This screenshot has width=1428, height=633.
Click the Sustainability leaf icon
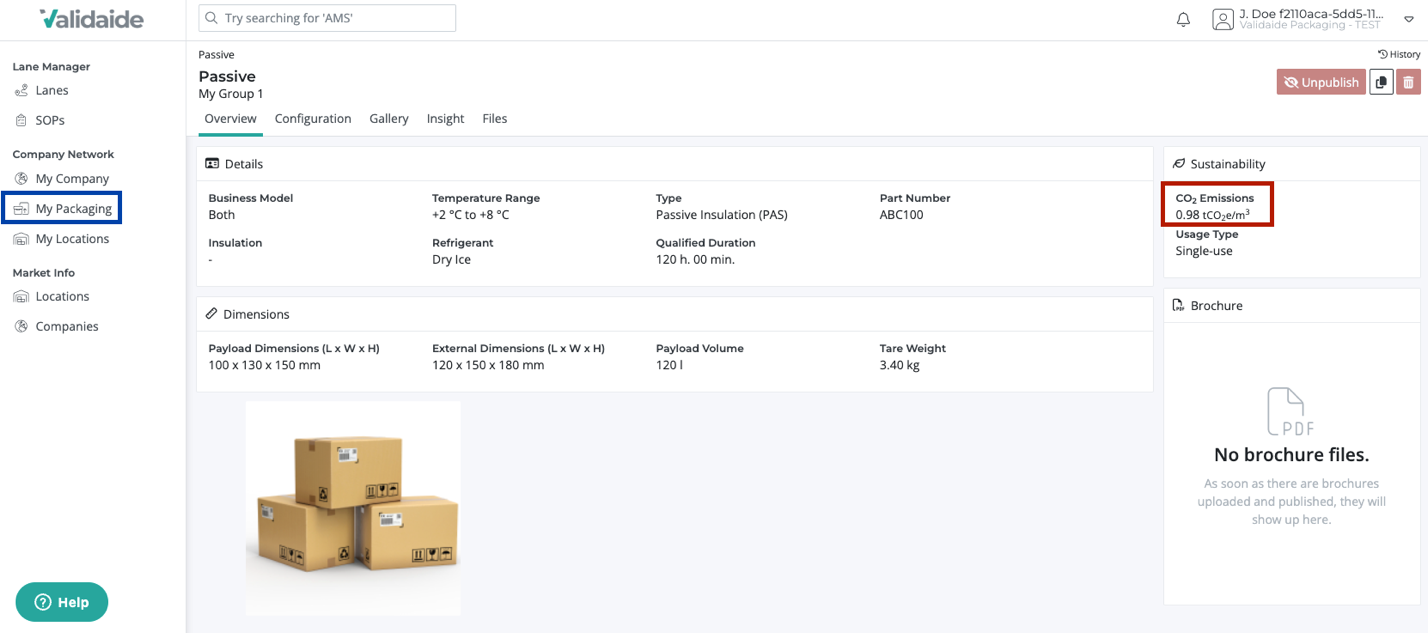1179,164
